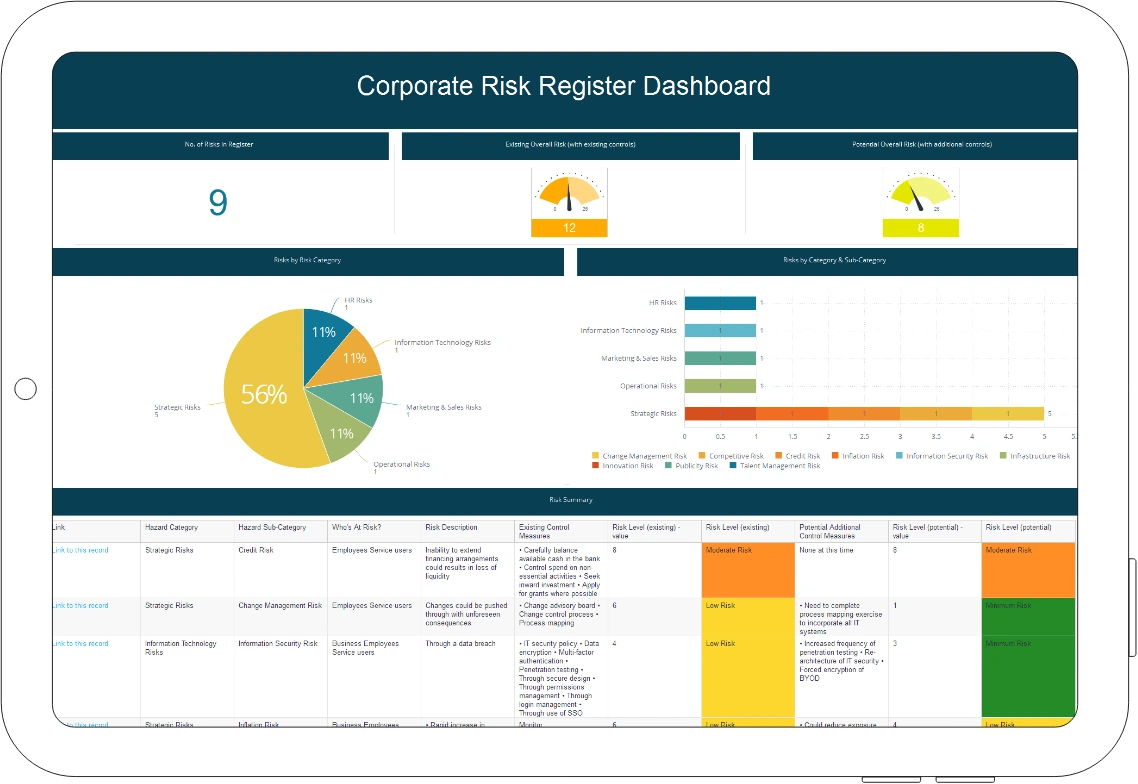The width and height of the screenshot is (1138, 784).
Task: Select the blue HR Risks pie slice
Action: [324, 334]
